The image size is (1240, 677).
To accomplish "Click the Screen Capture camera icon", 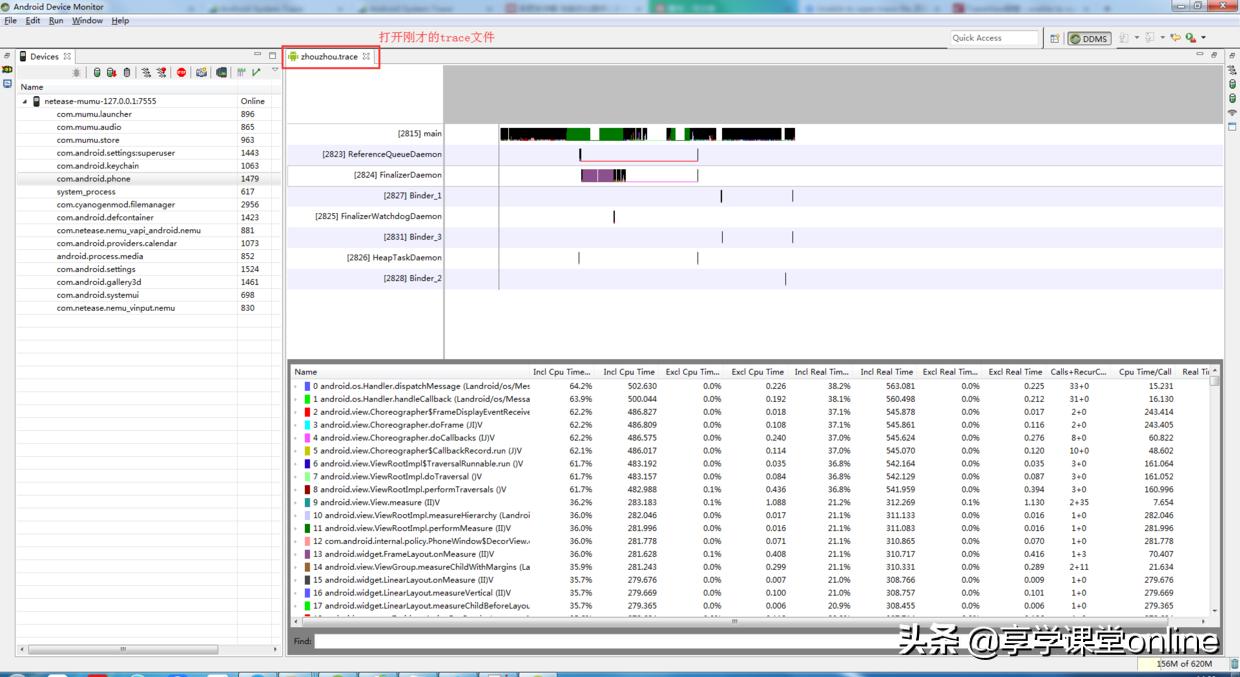I will [x=201, y=73].
